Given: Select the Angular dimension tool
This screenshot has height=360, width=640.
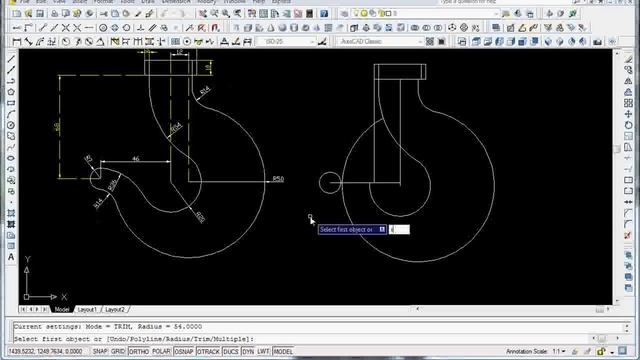Looking at the screenshot, I should (x=100, y=42).
